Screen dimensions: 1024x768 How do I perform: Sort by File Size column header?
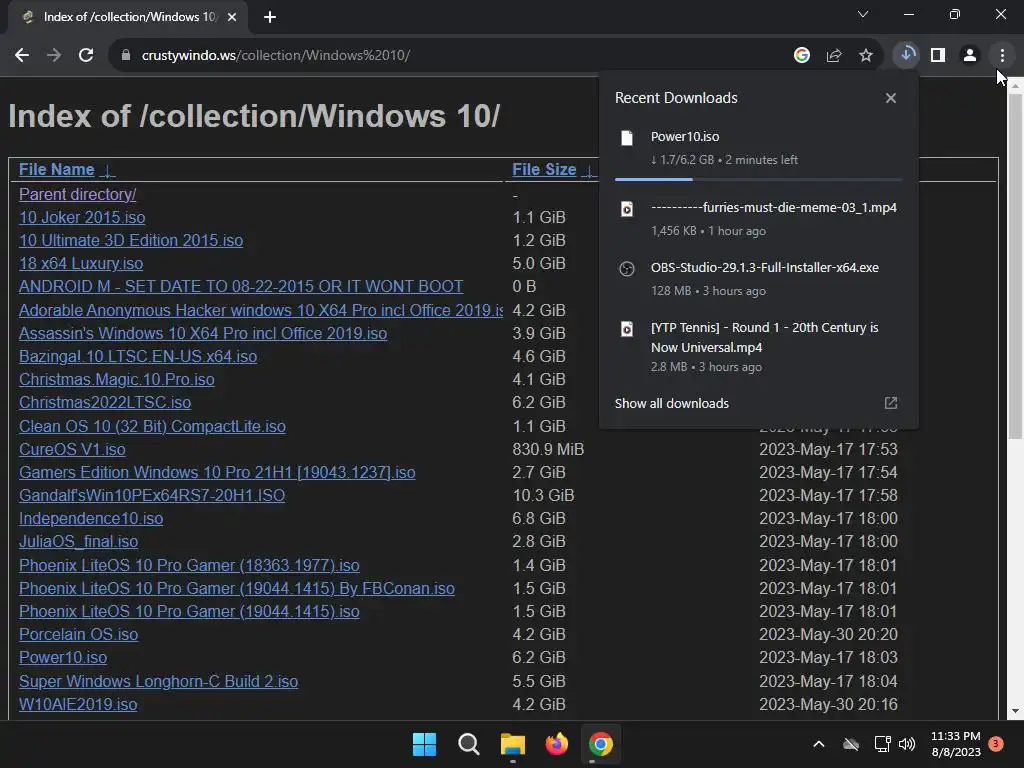pos(544,170)
